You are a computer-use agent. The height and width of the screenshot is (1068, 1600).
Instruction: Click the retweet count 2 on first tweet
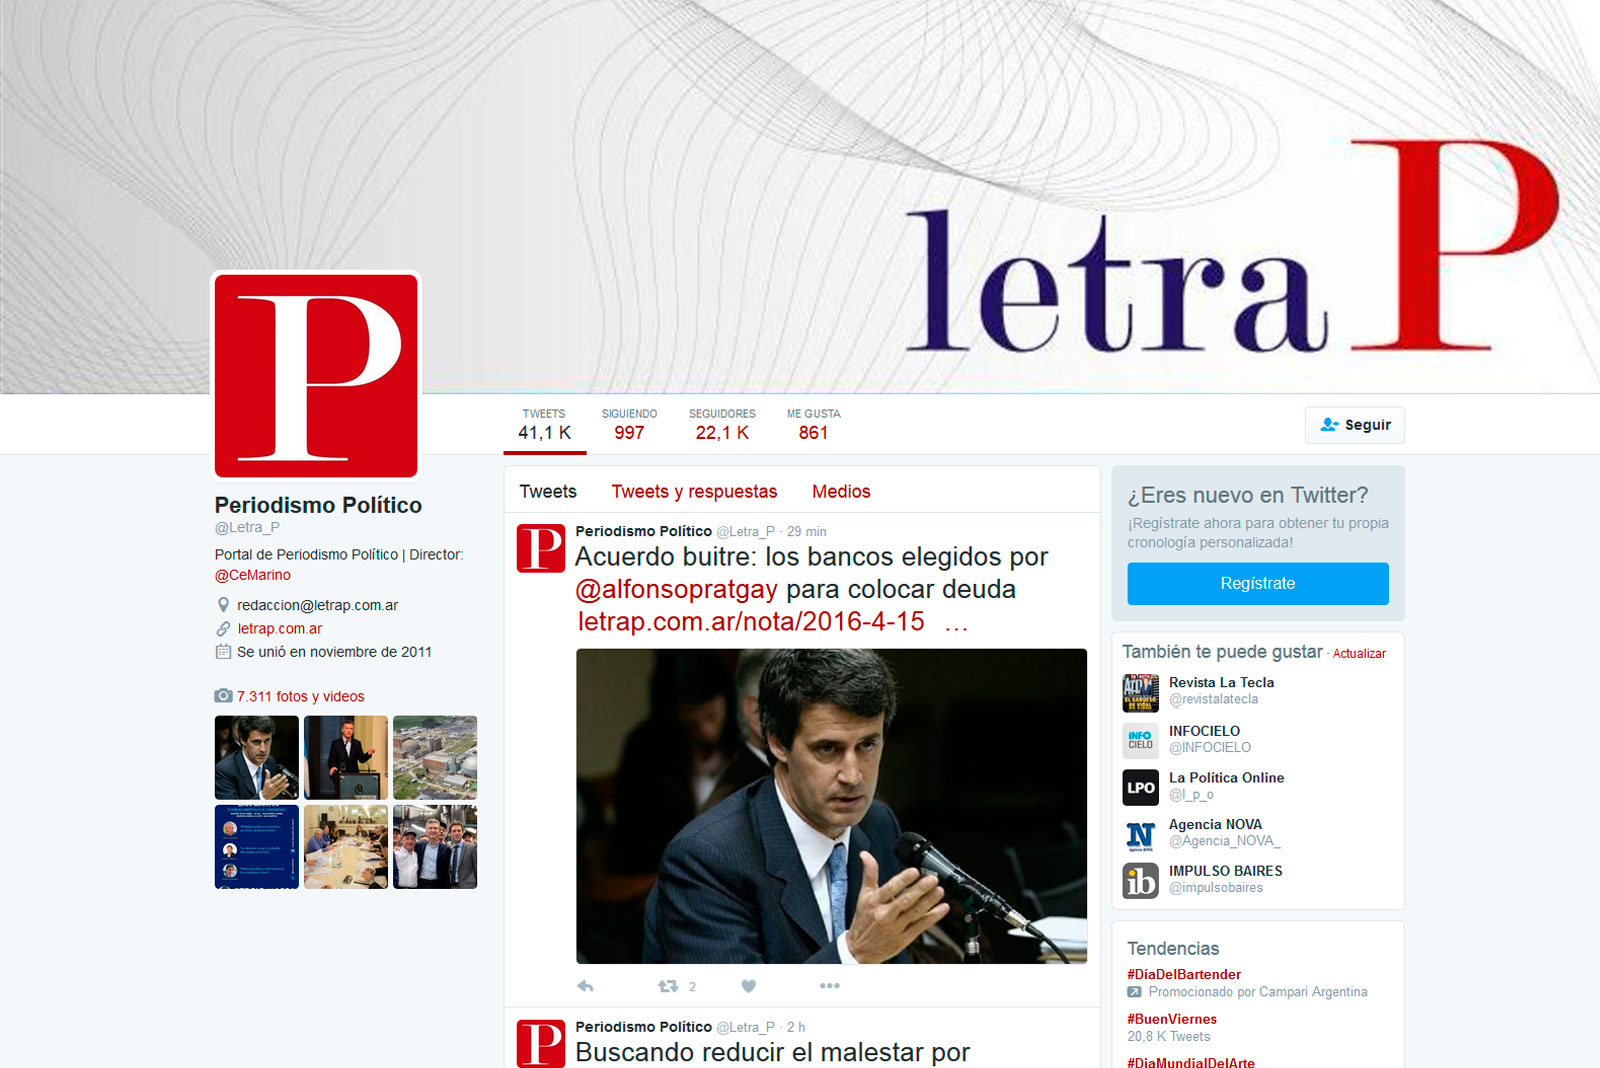click(x=692, y=987)
